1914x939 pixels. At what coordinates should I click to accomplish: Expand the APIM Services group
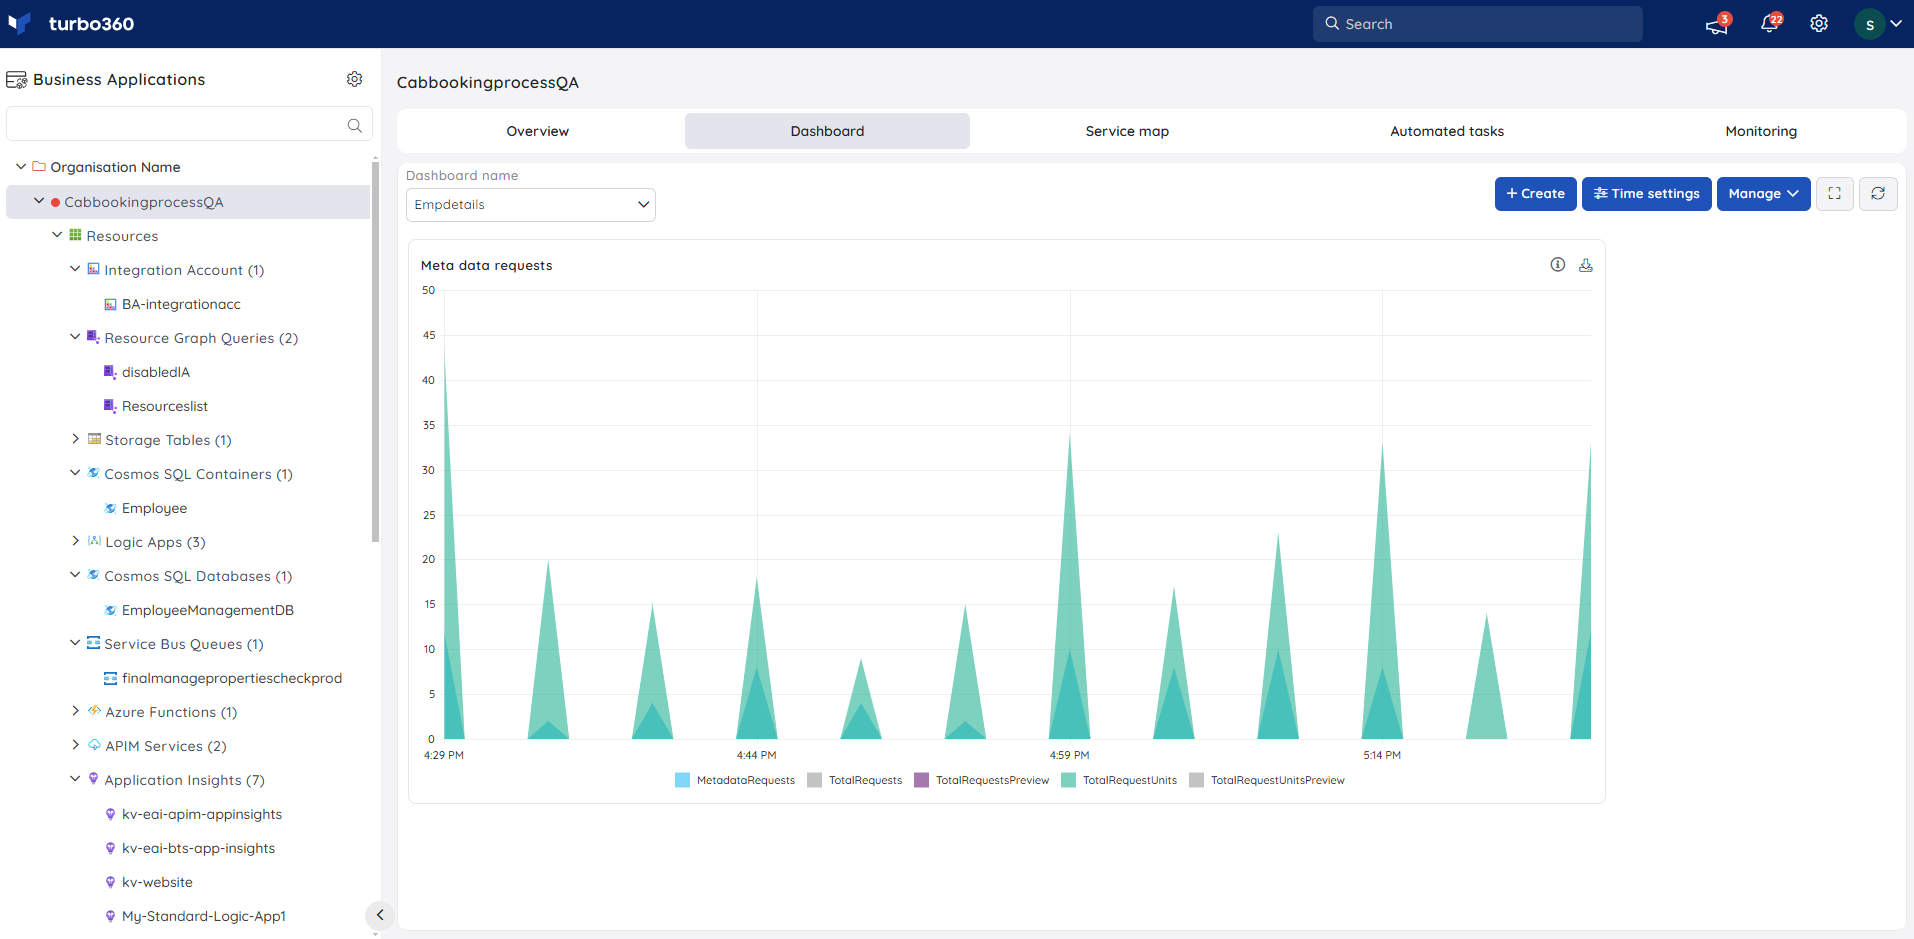click(75, 745)
